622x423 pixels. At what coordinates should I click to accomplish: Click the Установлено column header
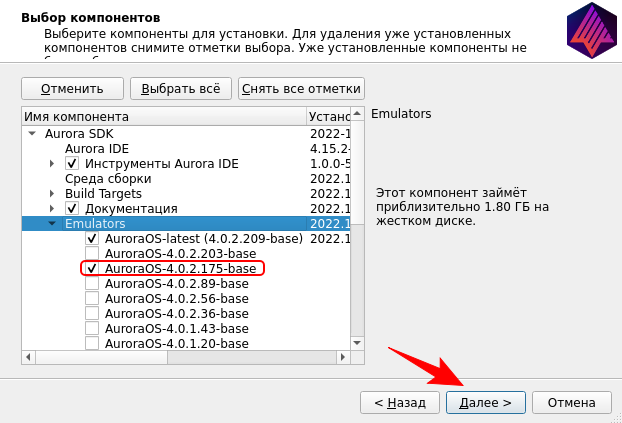click(x=328, y=117)
